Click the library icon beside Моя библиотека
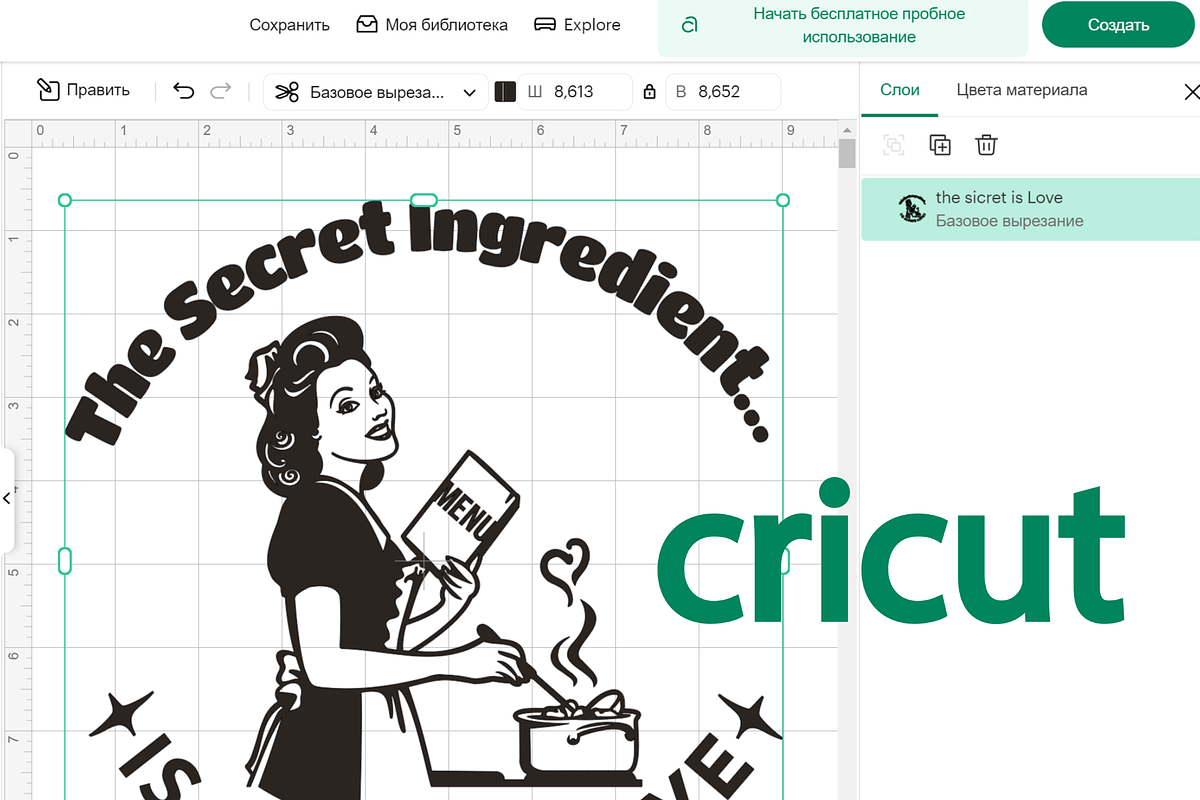The height and width of the screenshot is (800, 1200). point(367,24)
